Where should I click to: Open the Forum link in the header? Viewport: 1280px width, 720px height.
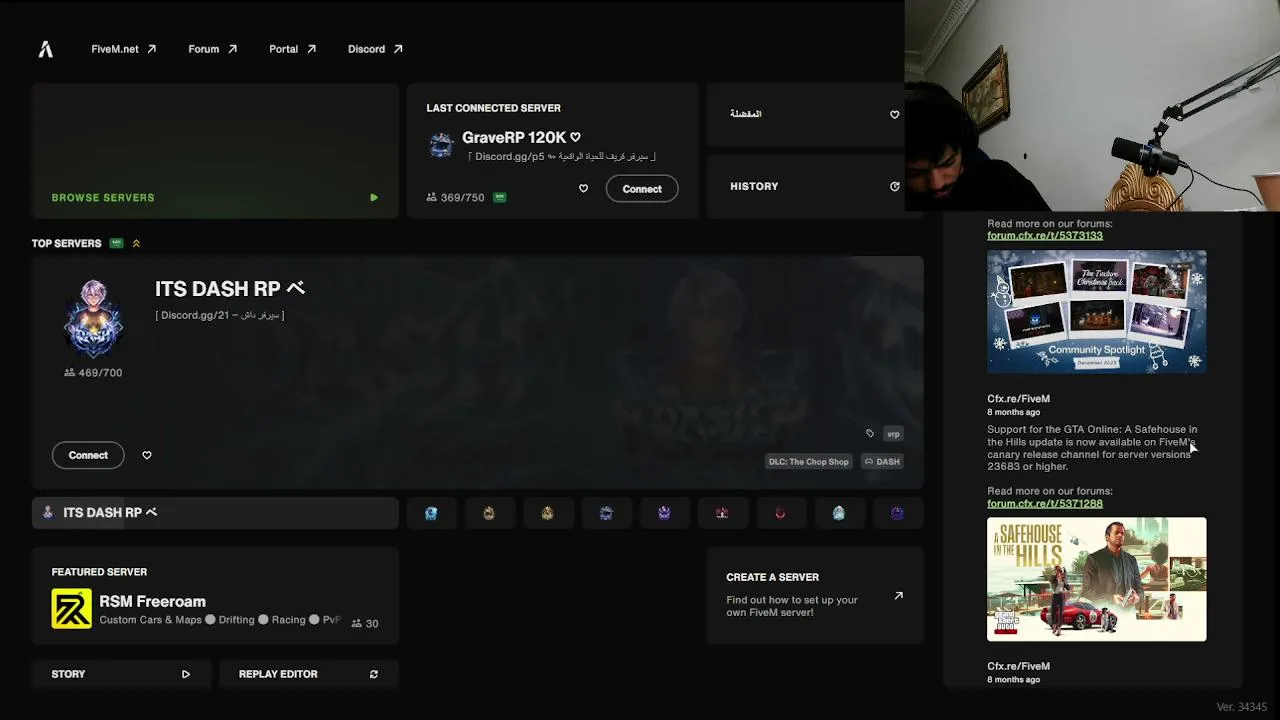coord(213,49)
